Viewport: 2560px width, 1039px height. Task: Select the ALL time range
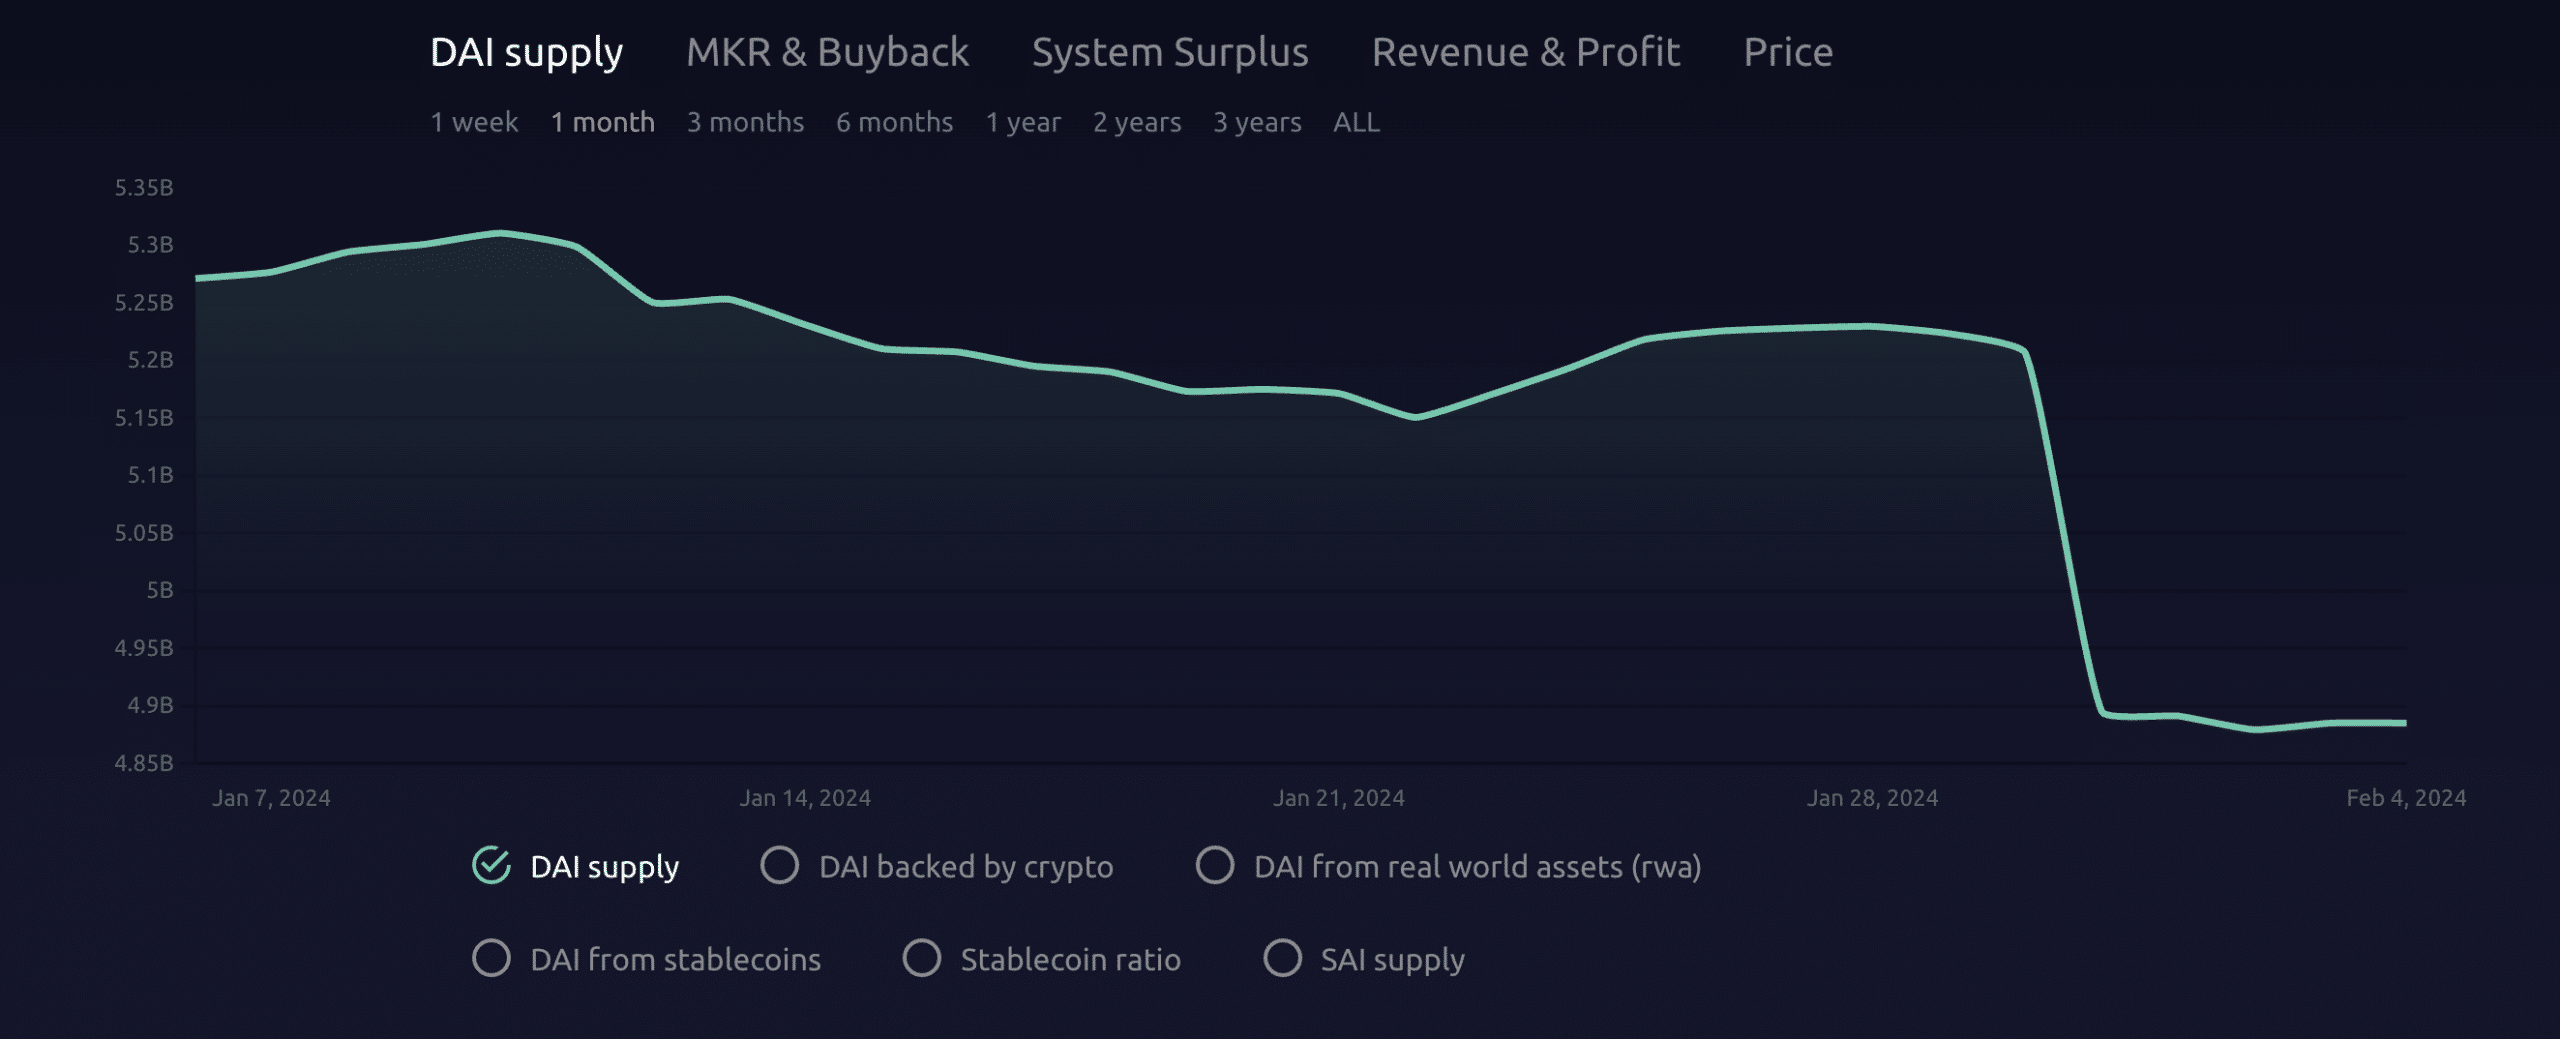pyautogui.click(x=1356, y=122)
